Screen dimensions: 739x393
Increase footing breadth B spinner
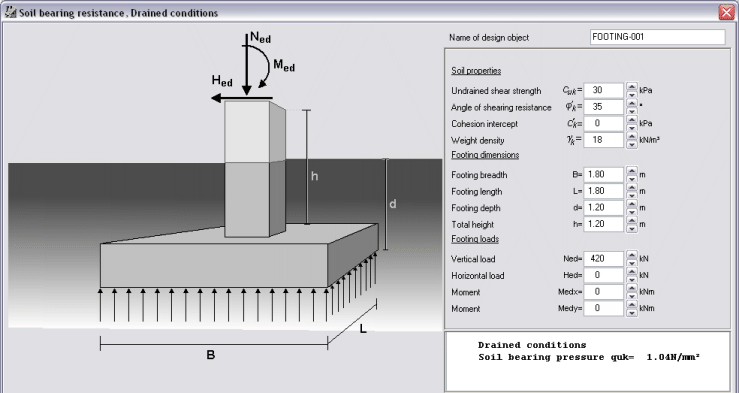632,170
